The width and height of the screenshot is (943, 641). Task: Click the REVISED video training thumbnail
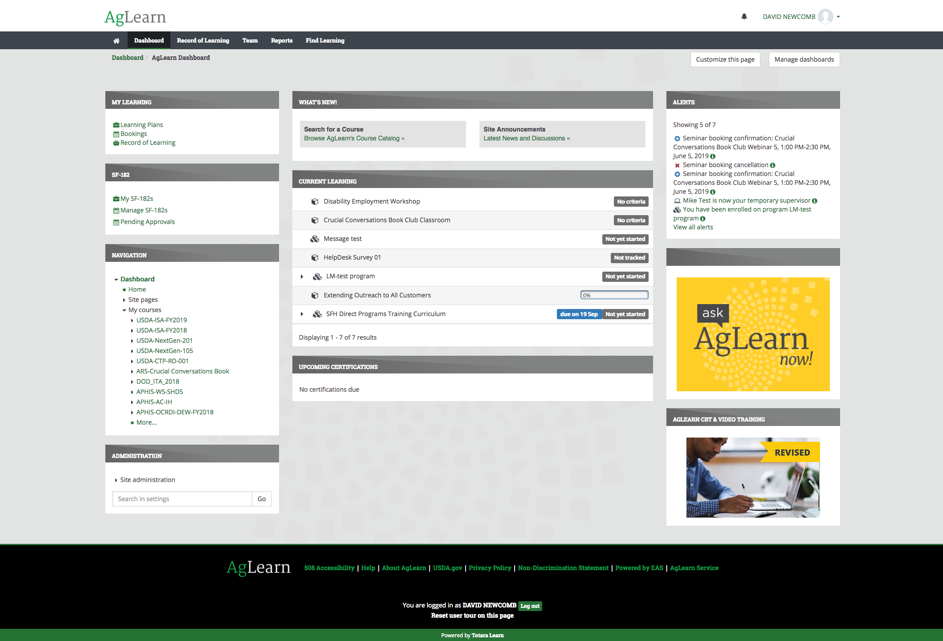[x=753, y=477]
